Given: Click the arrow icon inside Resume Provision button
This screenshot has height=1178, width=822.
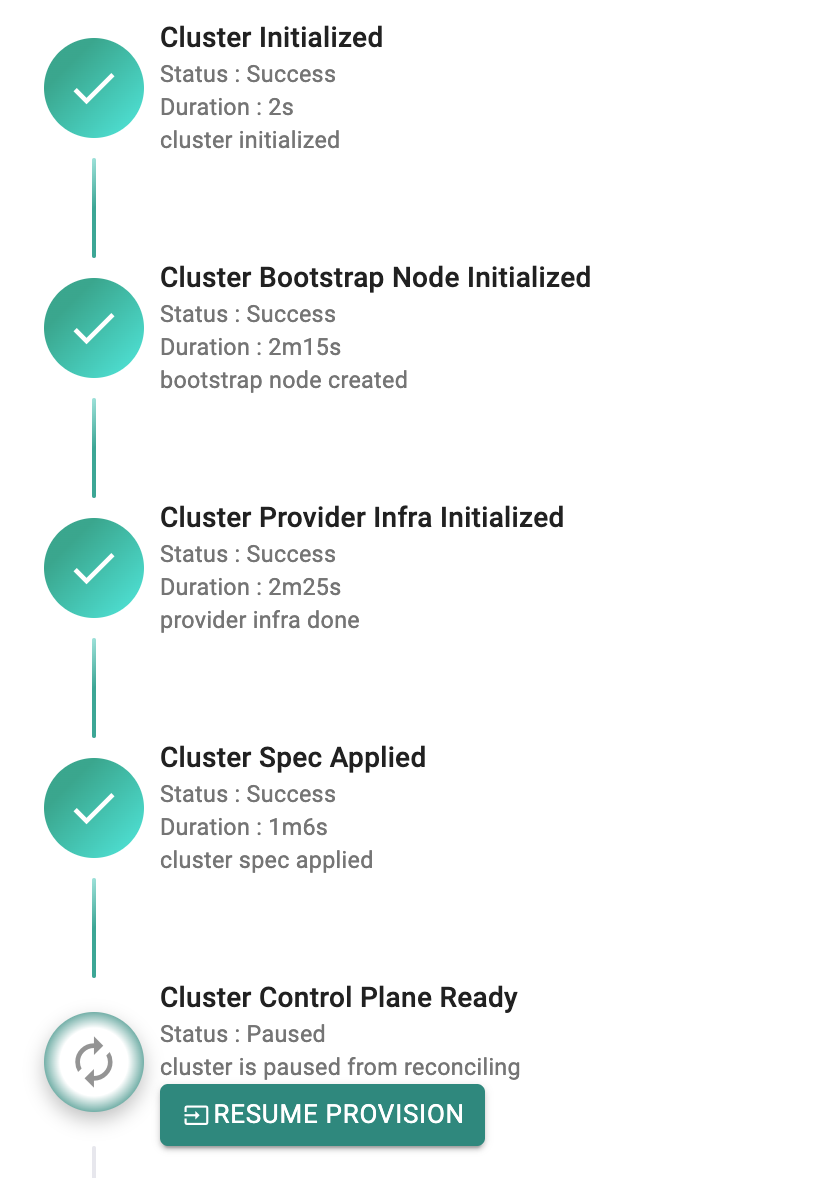Looking at the screenshot, I should 196,1115.
